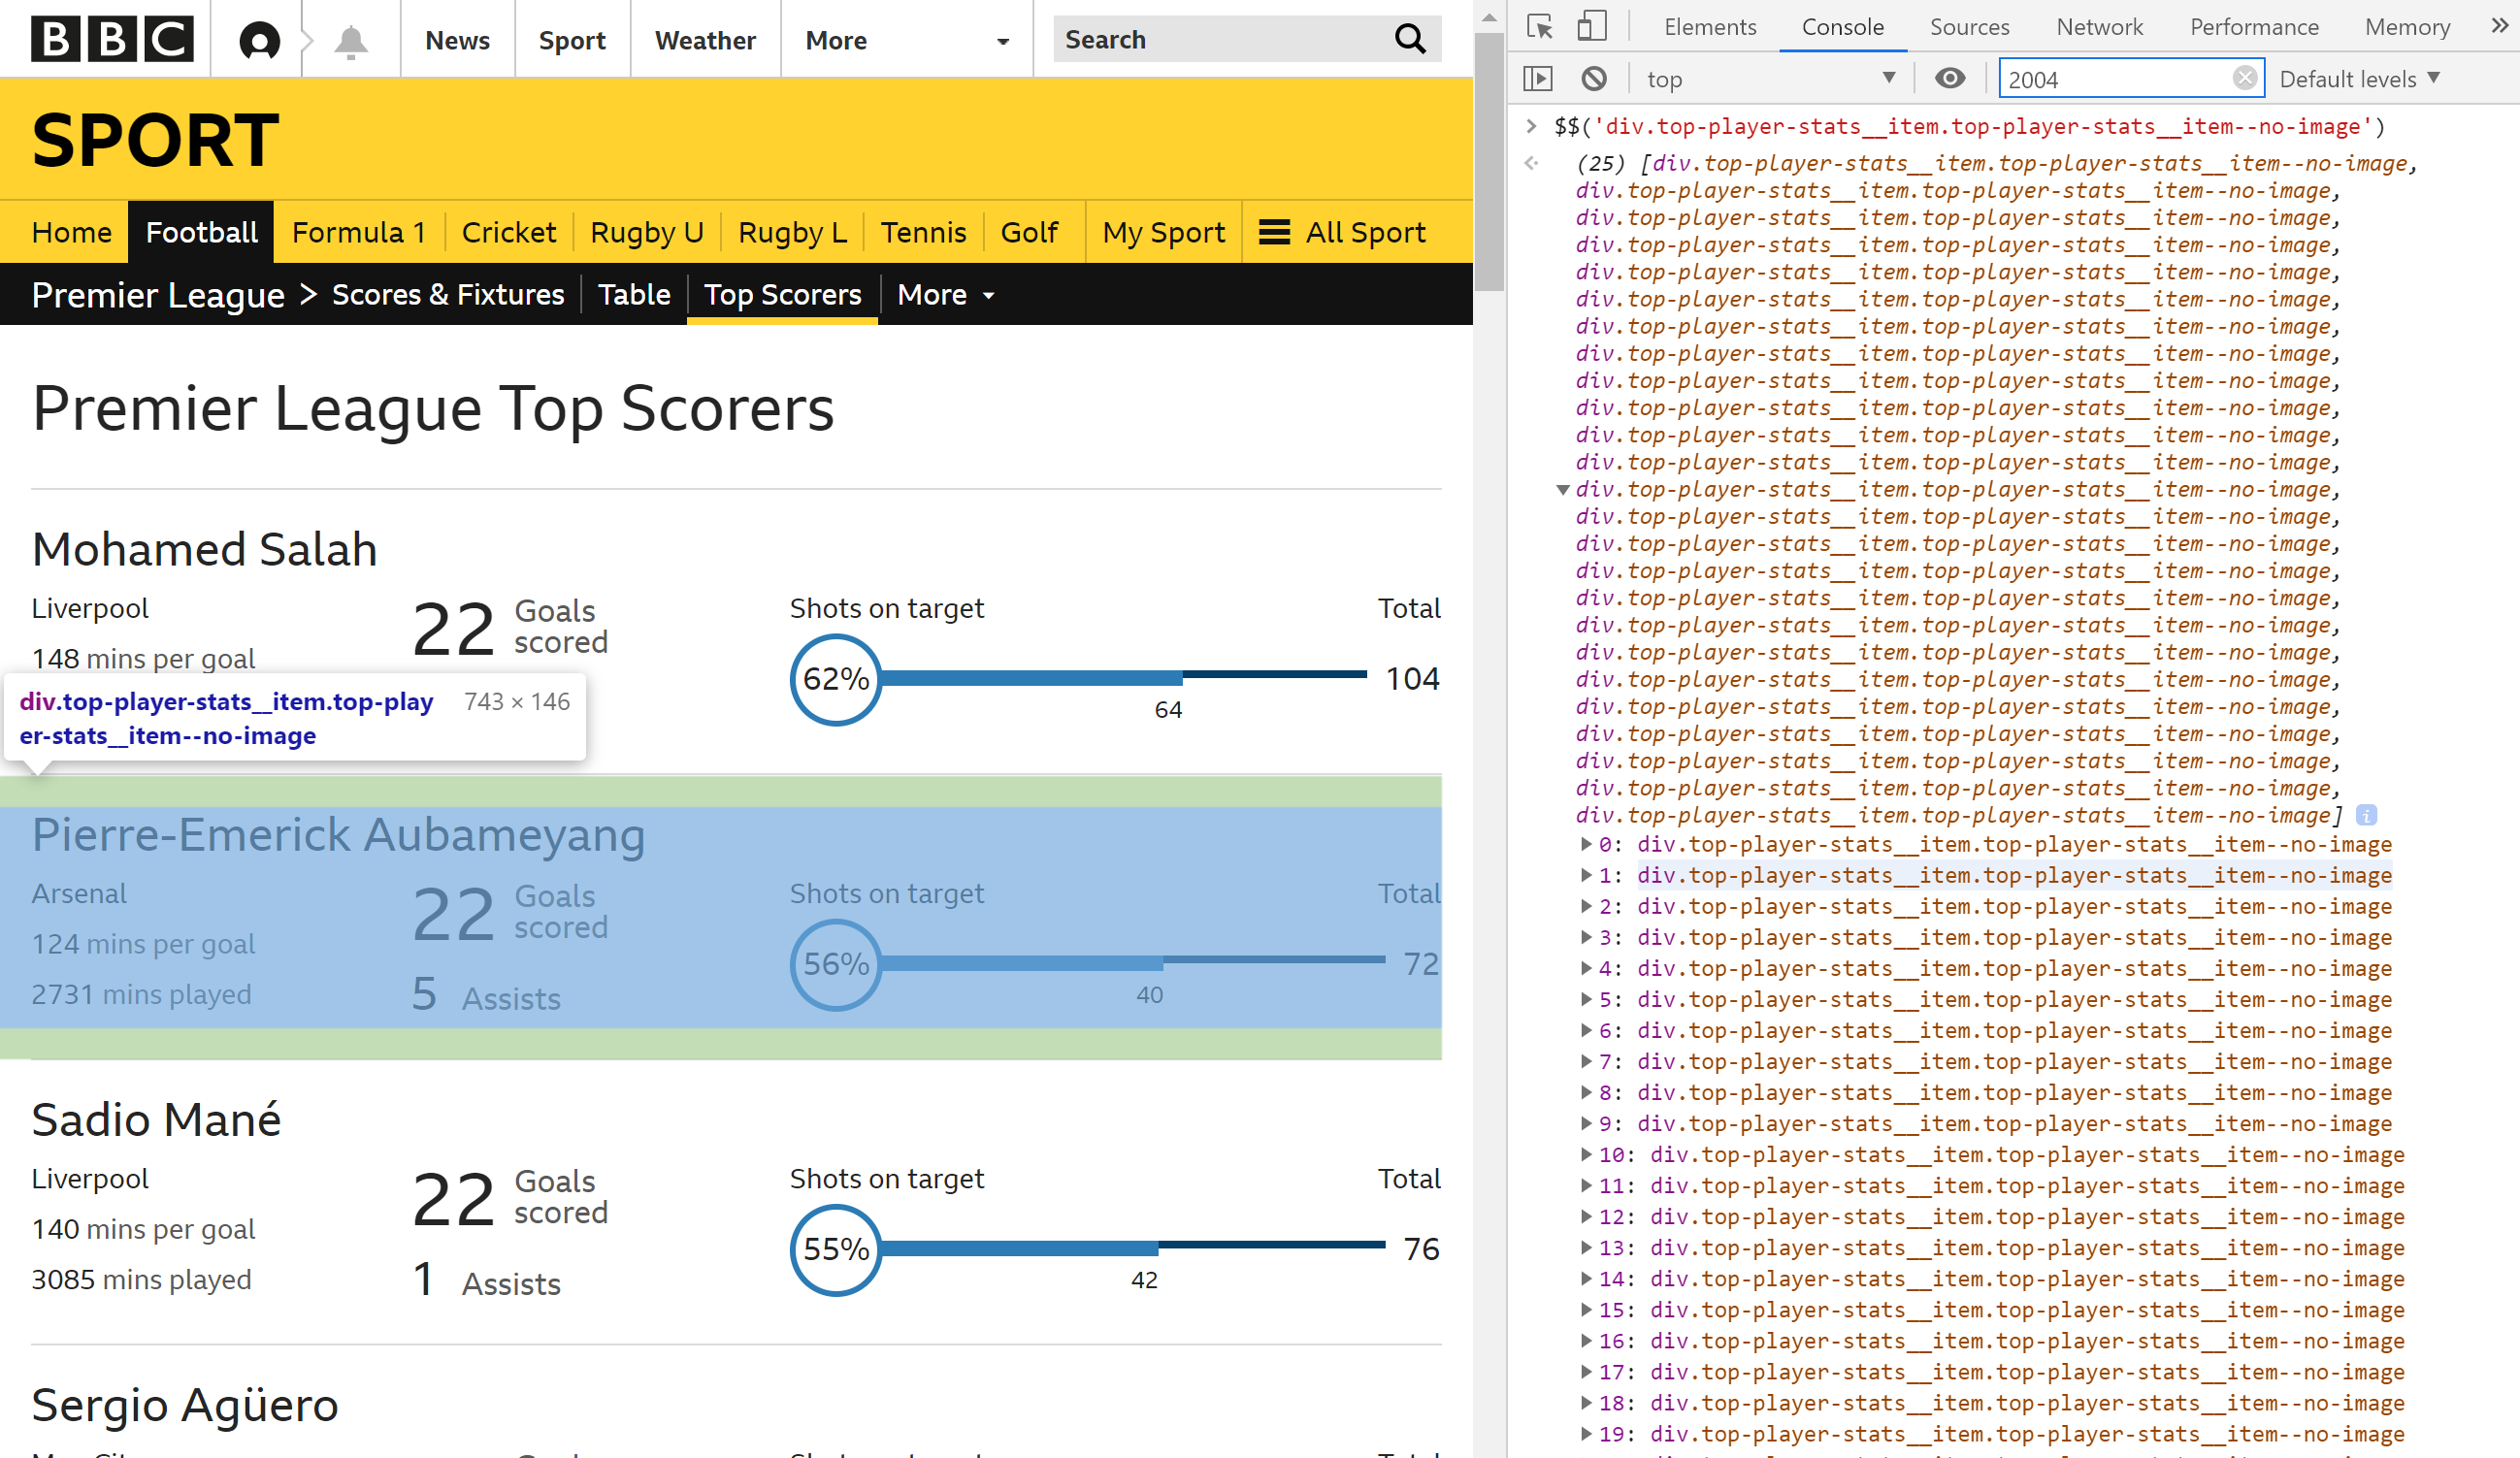Show the console sidebar icon
Image resolution: width=2520 pixels, height=1458 pixels.
pyautogui.click(x=1538, y=78)
